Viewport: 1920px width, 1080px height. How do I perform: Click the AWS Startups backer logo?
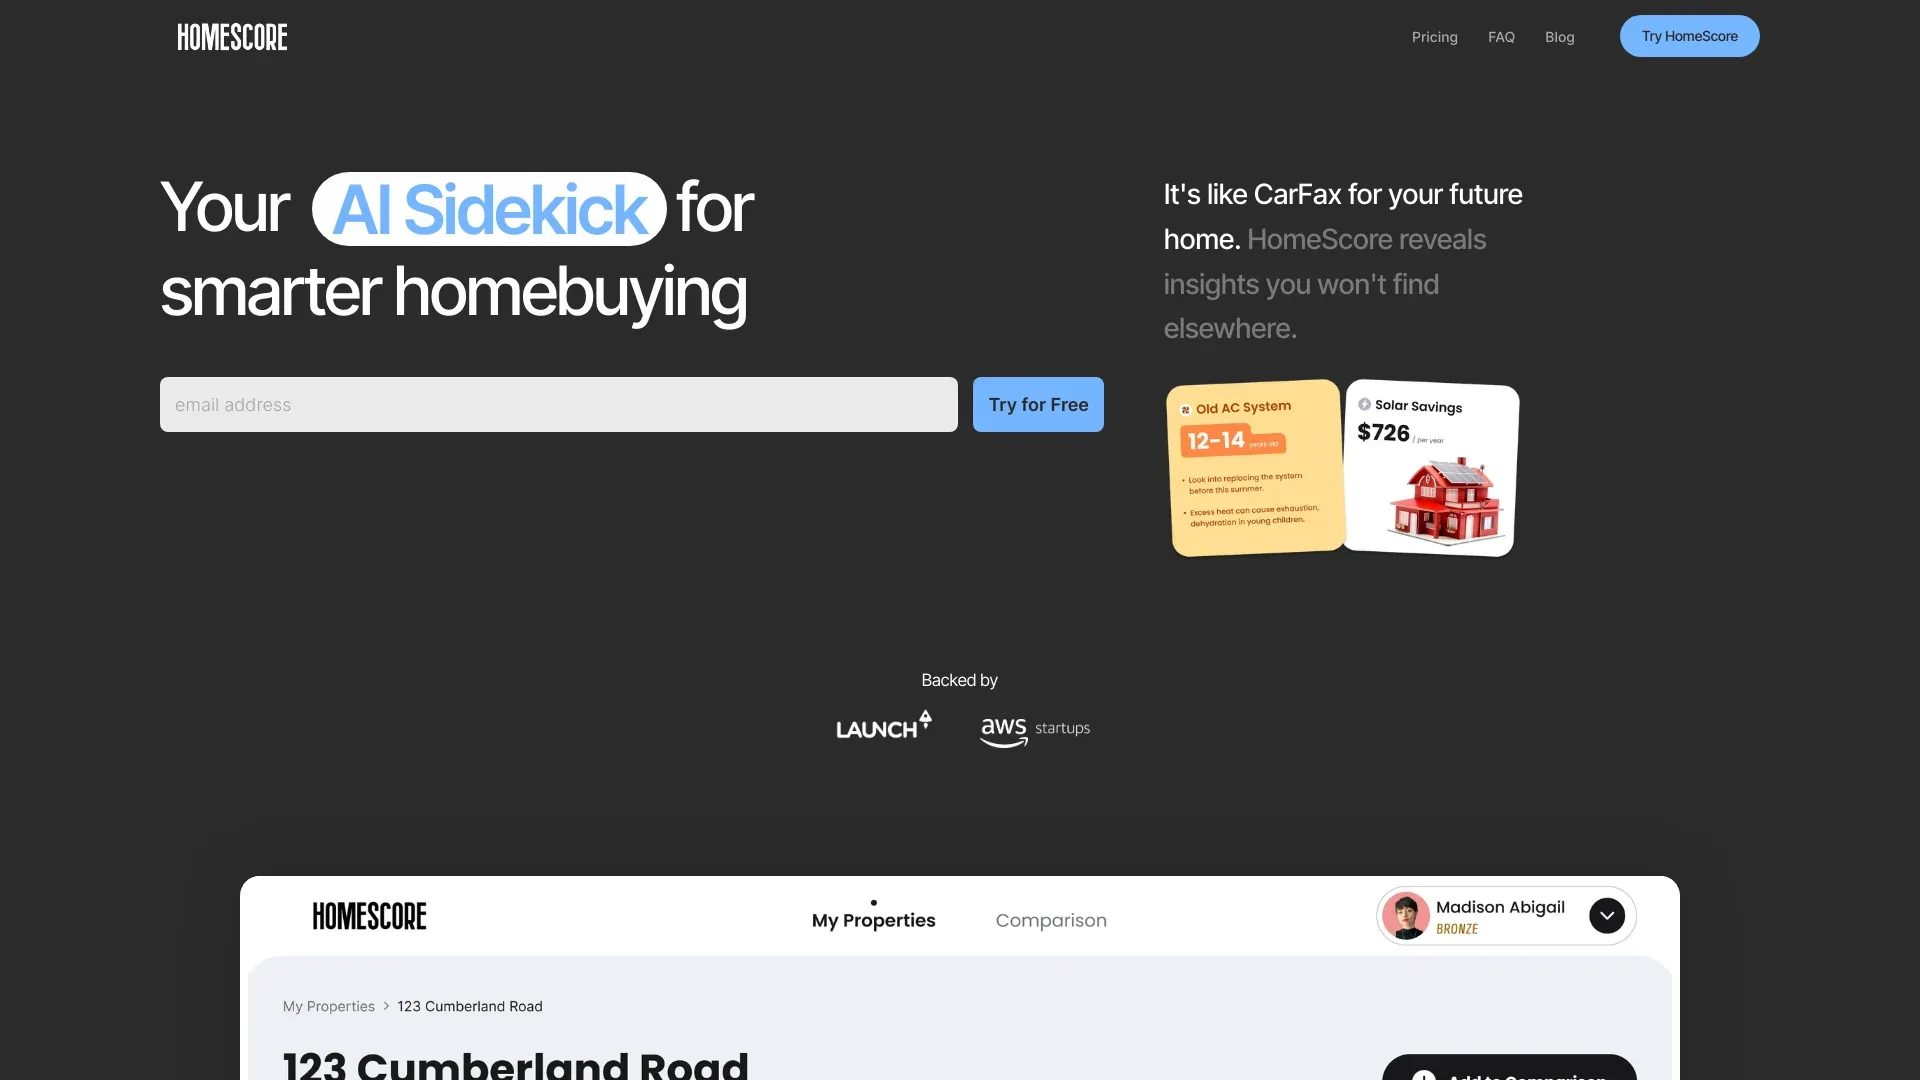(1034, 728)
